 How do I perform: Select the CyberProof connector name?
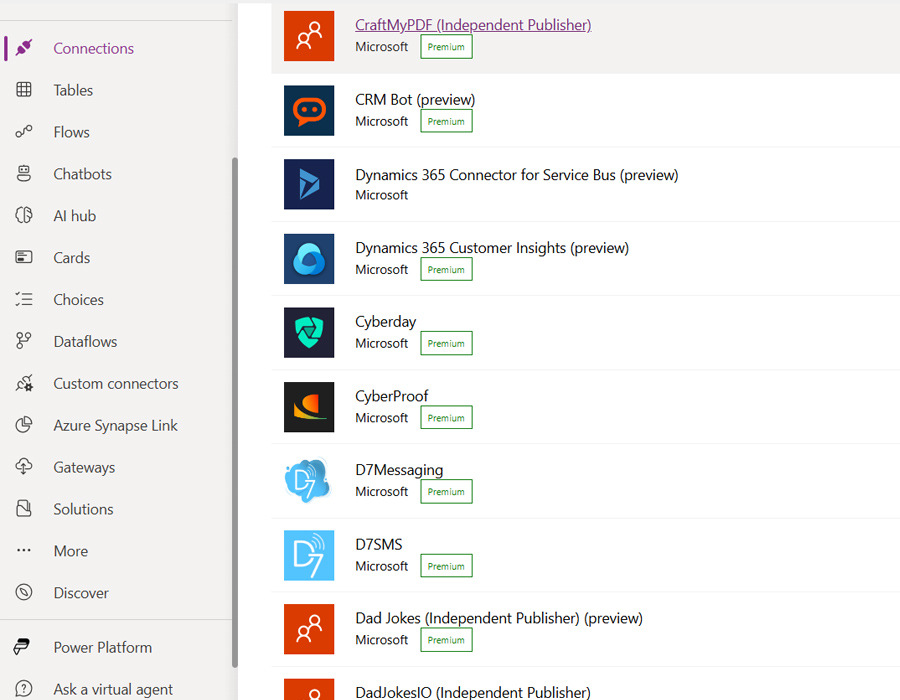coord(391,396)
